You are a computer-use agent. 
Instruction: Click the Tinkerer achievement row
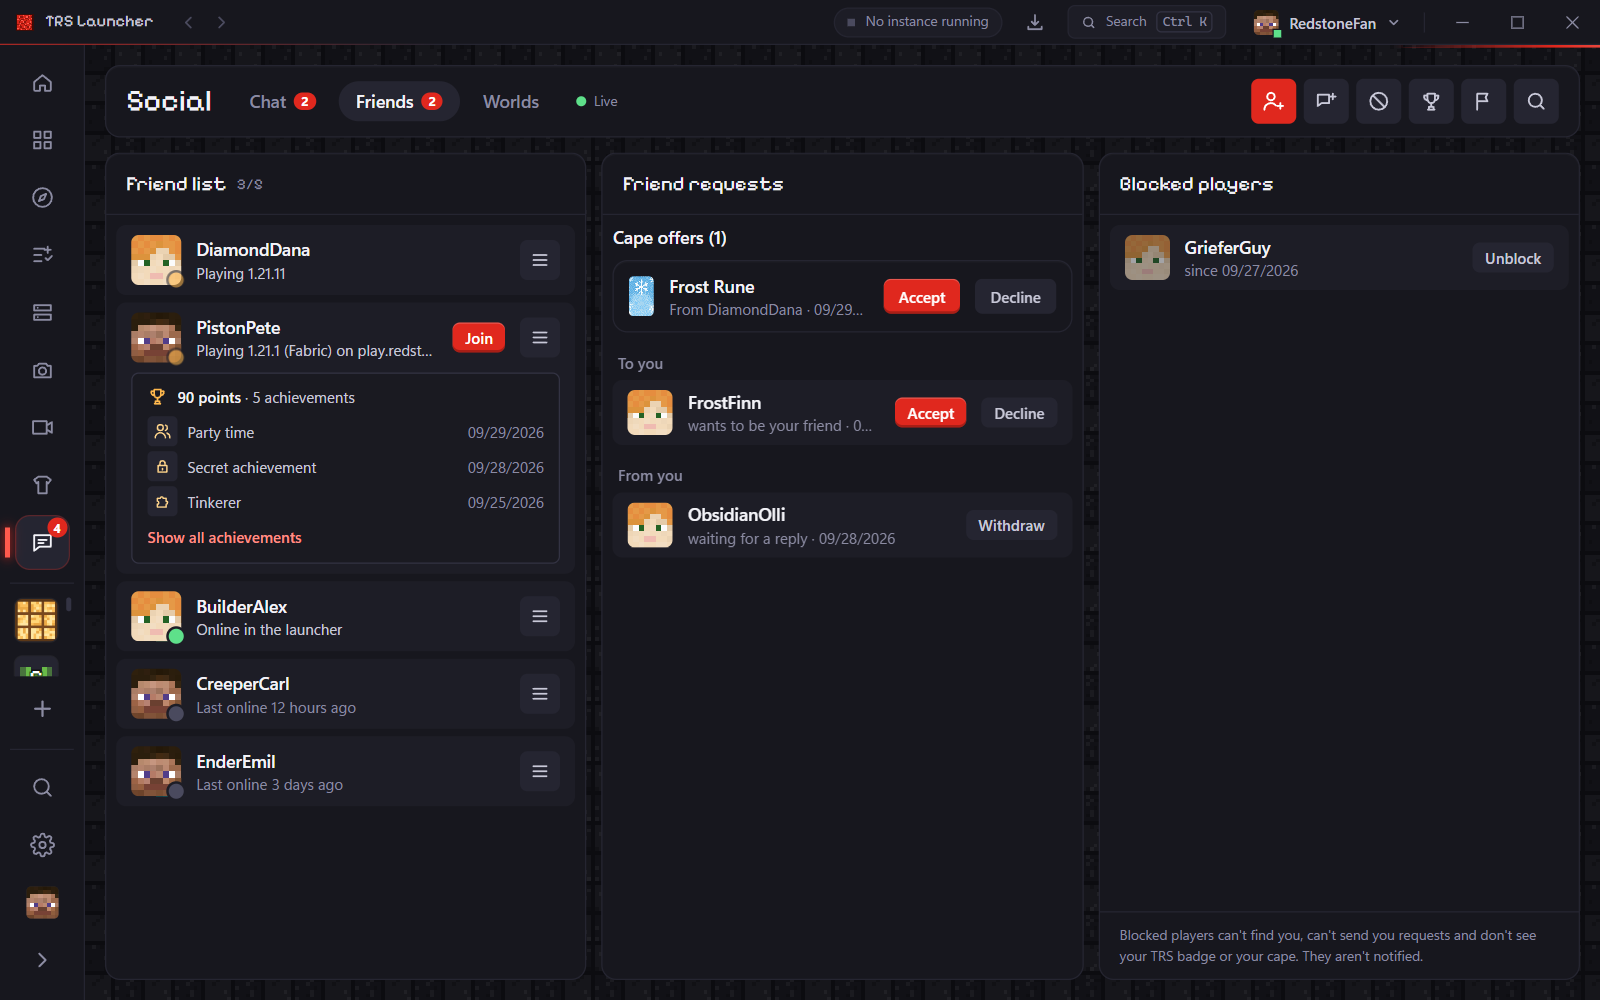(x=346, y=502)
